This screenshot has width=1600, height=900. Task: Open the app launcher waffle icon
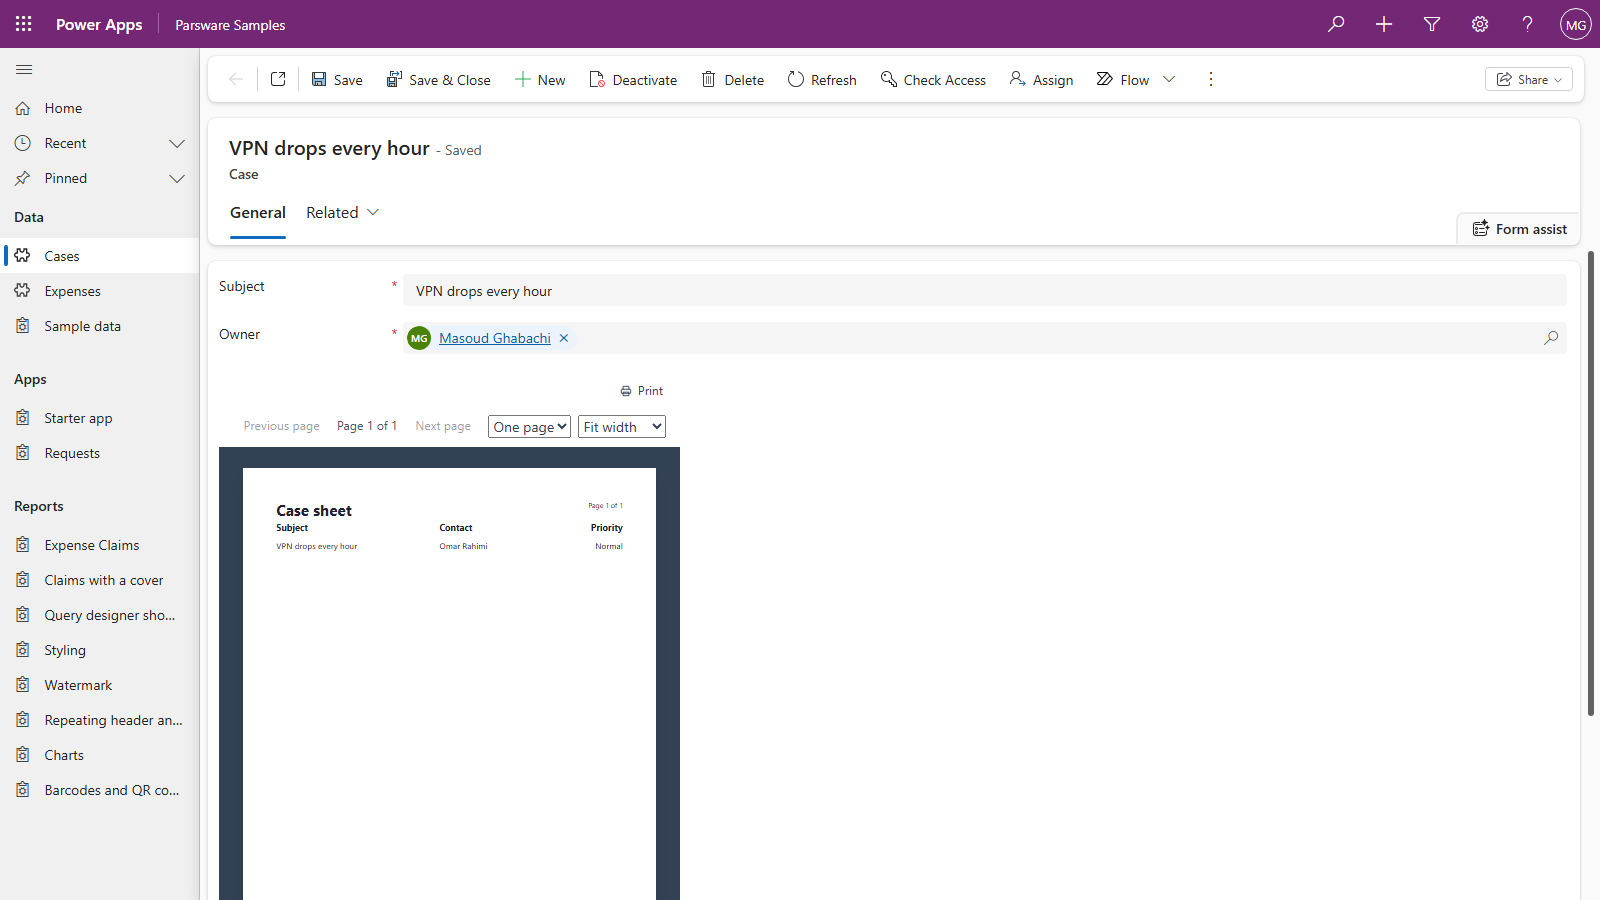24,24
